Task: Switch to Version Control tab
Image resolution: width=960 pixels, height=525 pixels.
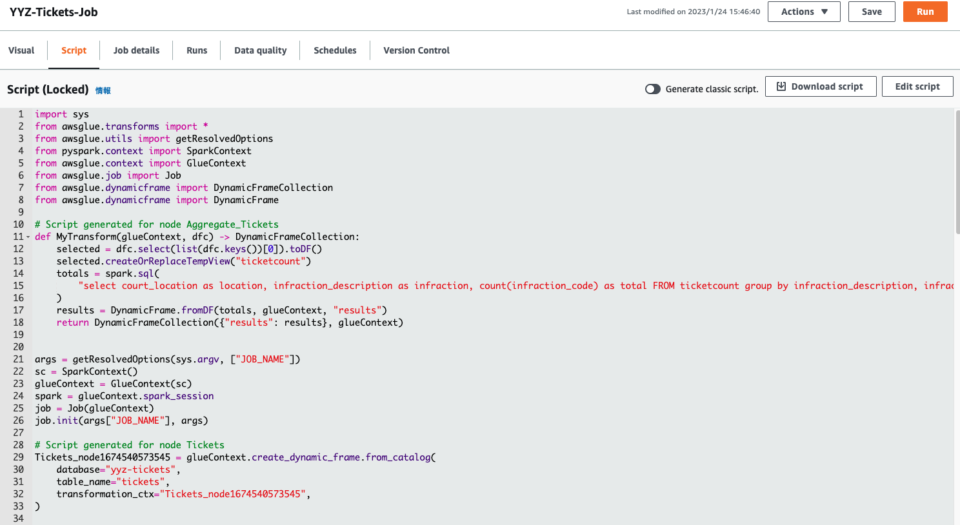Action: pyautogui.click(x=416, y=50)
